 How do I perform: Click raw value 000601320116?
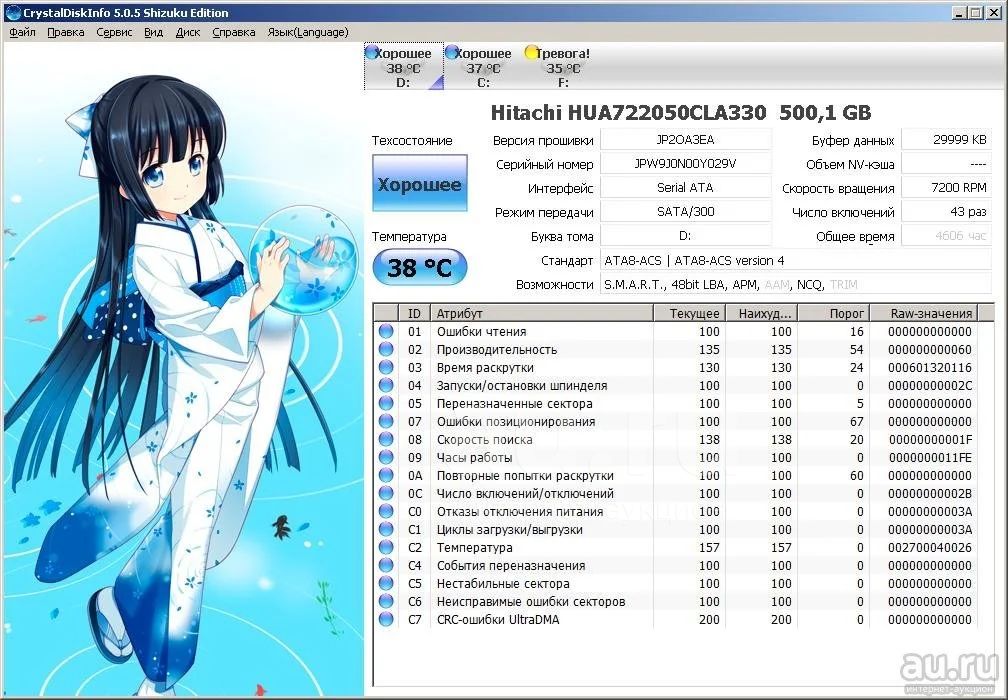click(x=930, y=368)
